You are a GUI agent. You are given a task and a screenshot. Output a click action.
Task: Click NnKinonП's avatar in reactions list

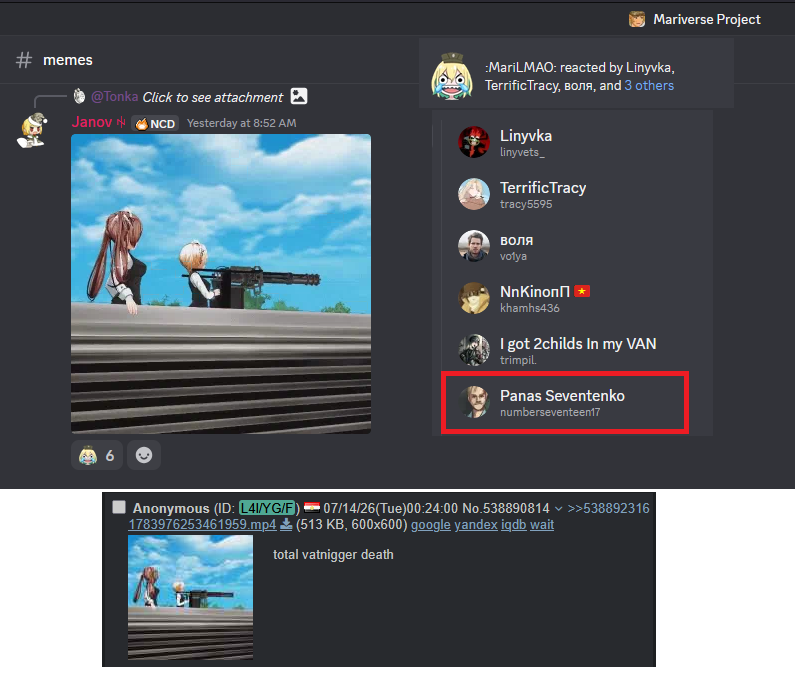[x=474, y=298]
